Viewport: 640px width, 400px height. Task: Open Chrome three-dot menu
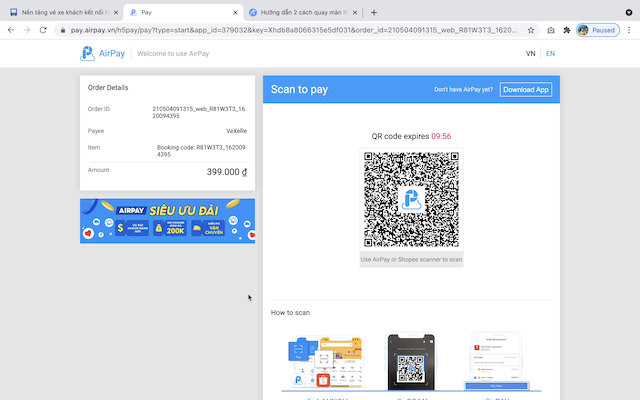(629, 30)
